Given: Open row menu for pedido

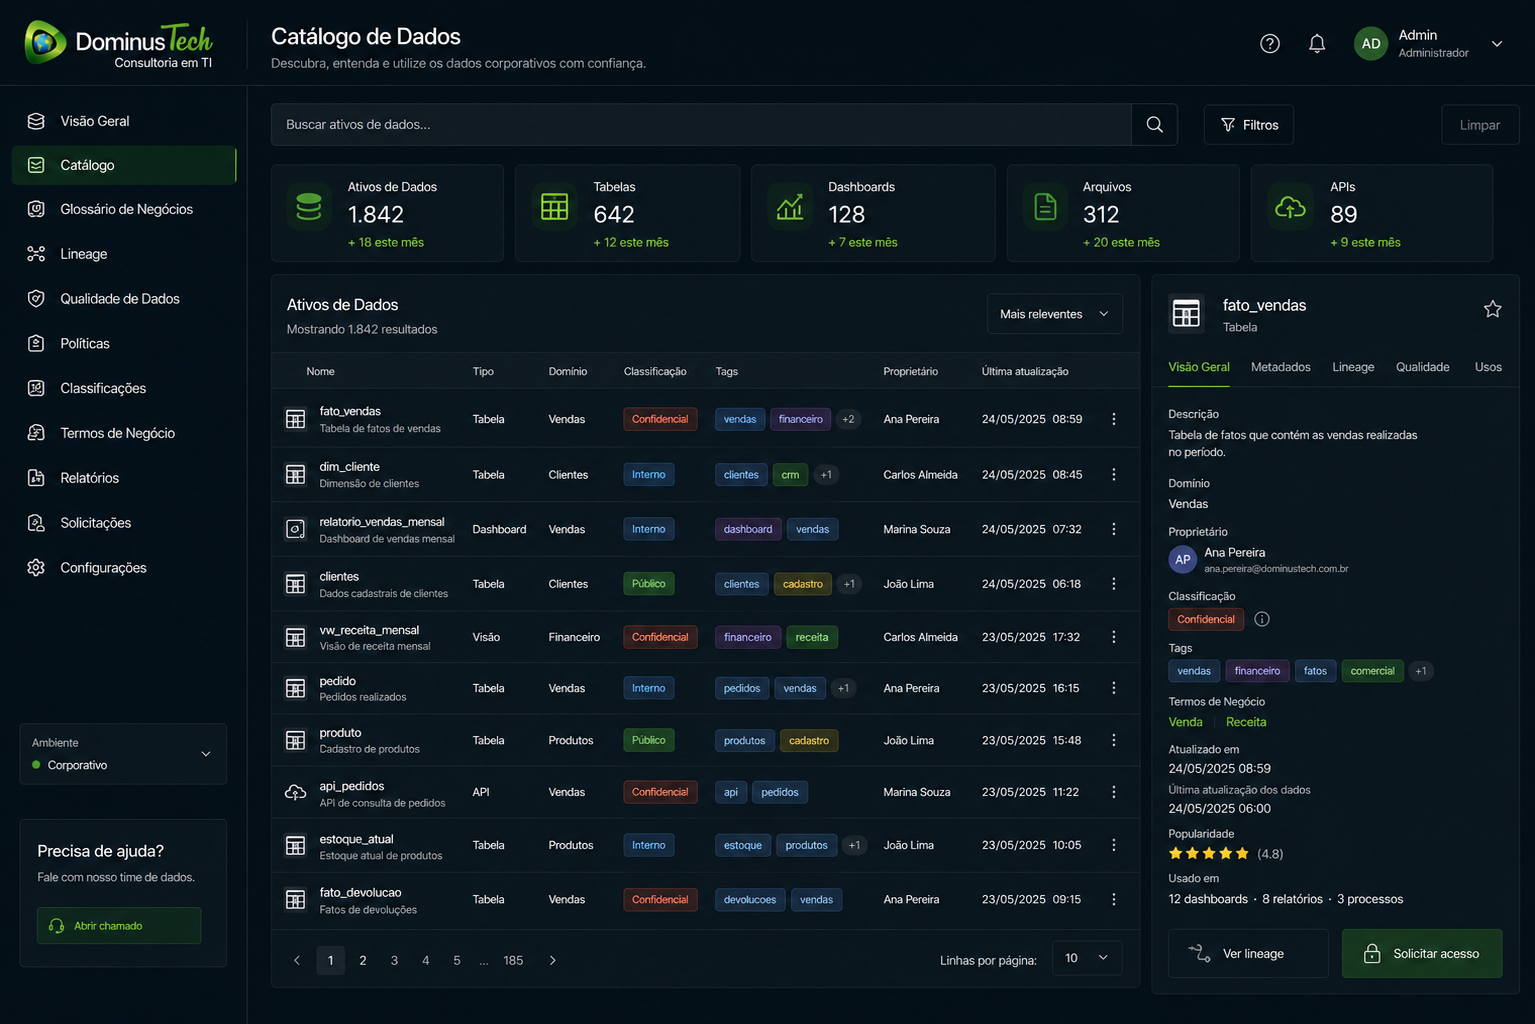Looking at the screenshot, I should (1114, 688).
